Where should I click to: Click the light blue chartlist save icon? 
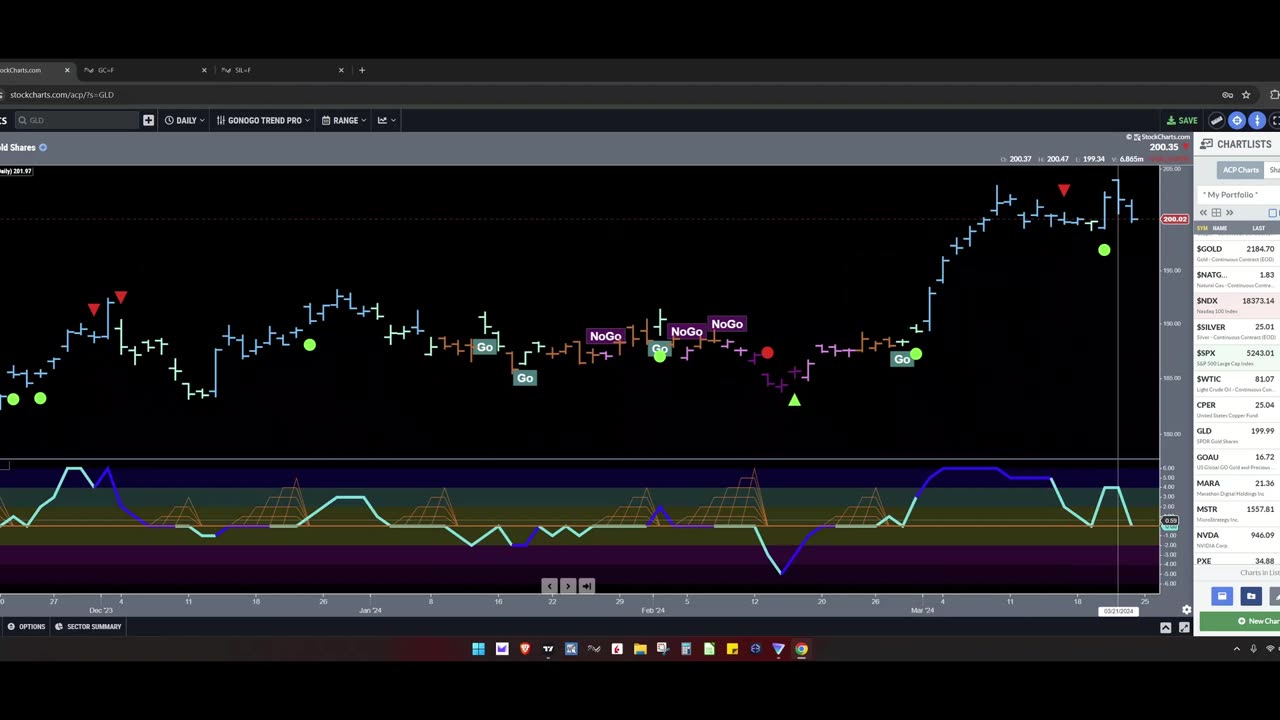coord(1221,596)
